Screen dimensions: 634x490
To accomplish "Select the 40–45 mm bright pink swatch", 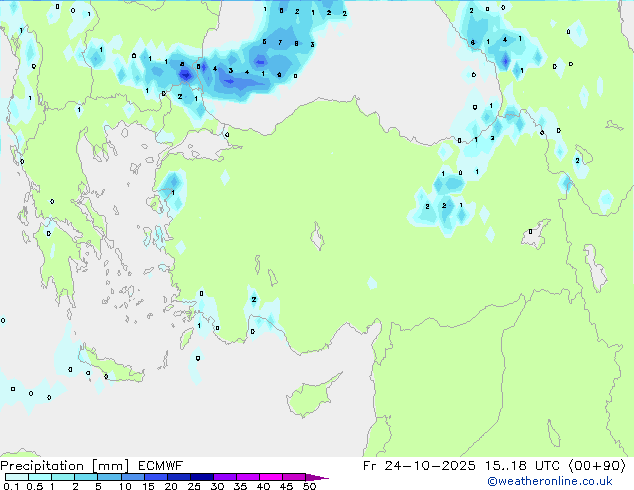I will pyautogui.click(x=271, y=477).
